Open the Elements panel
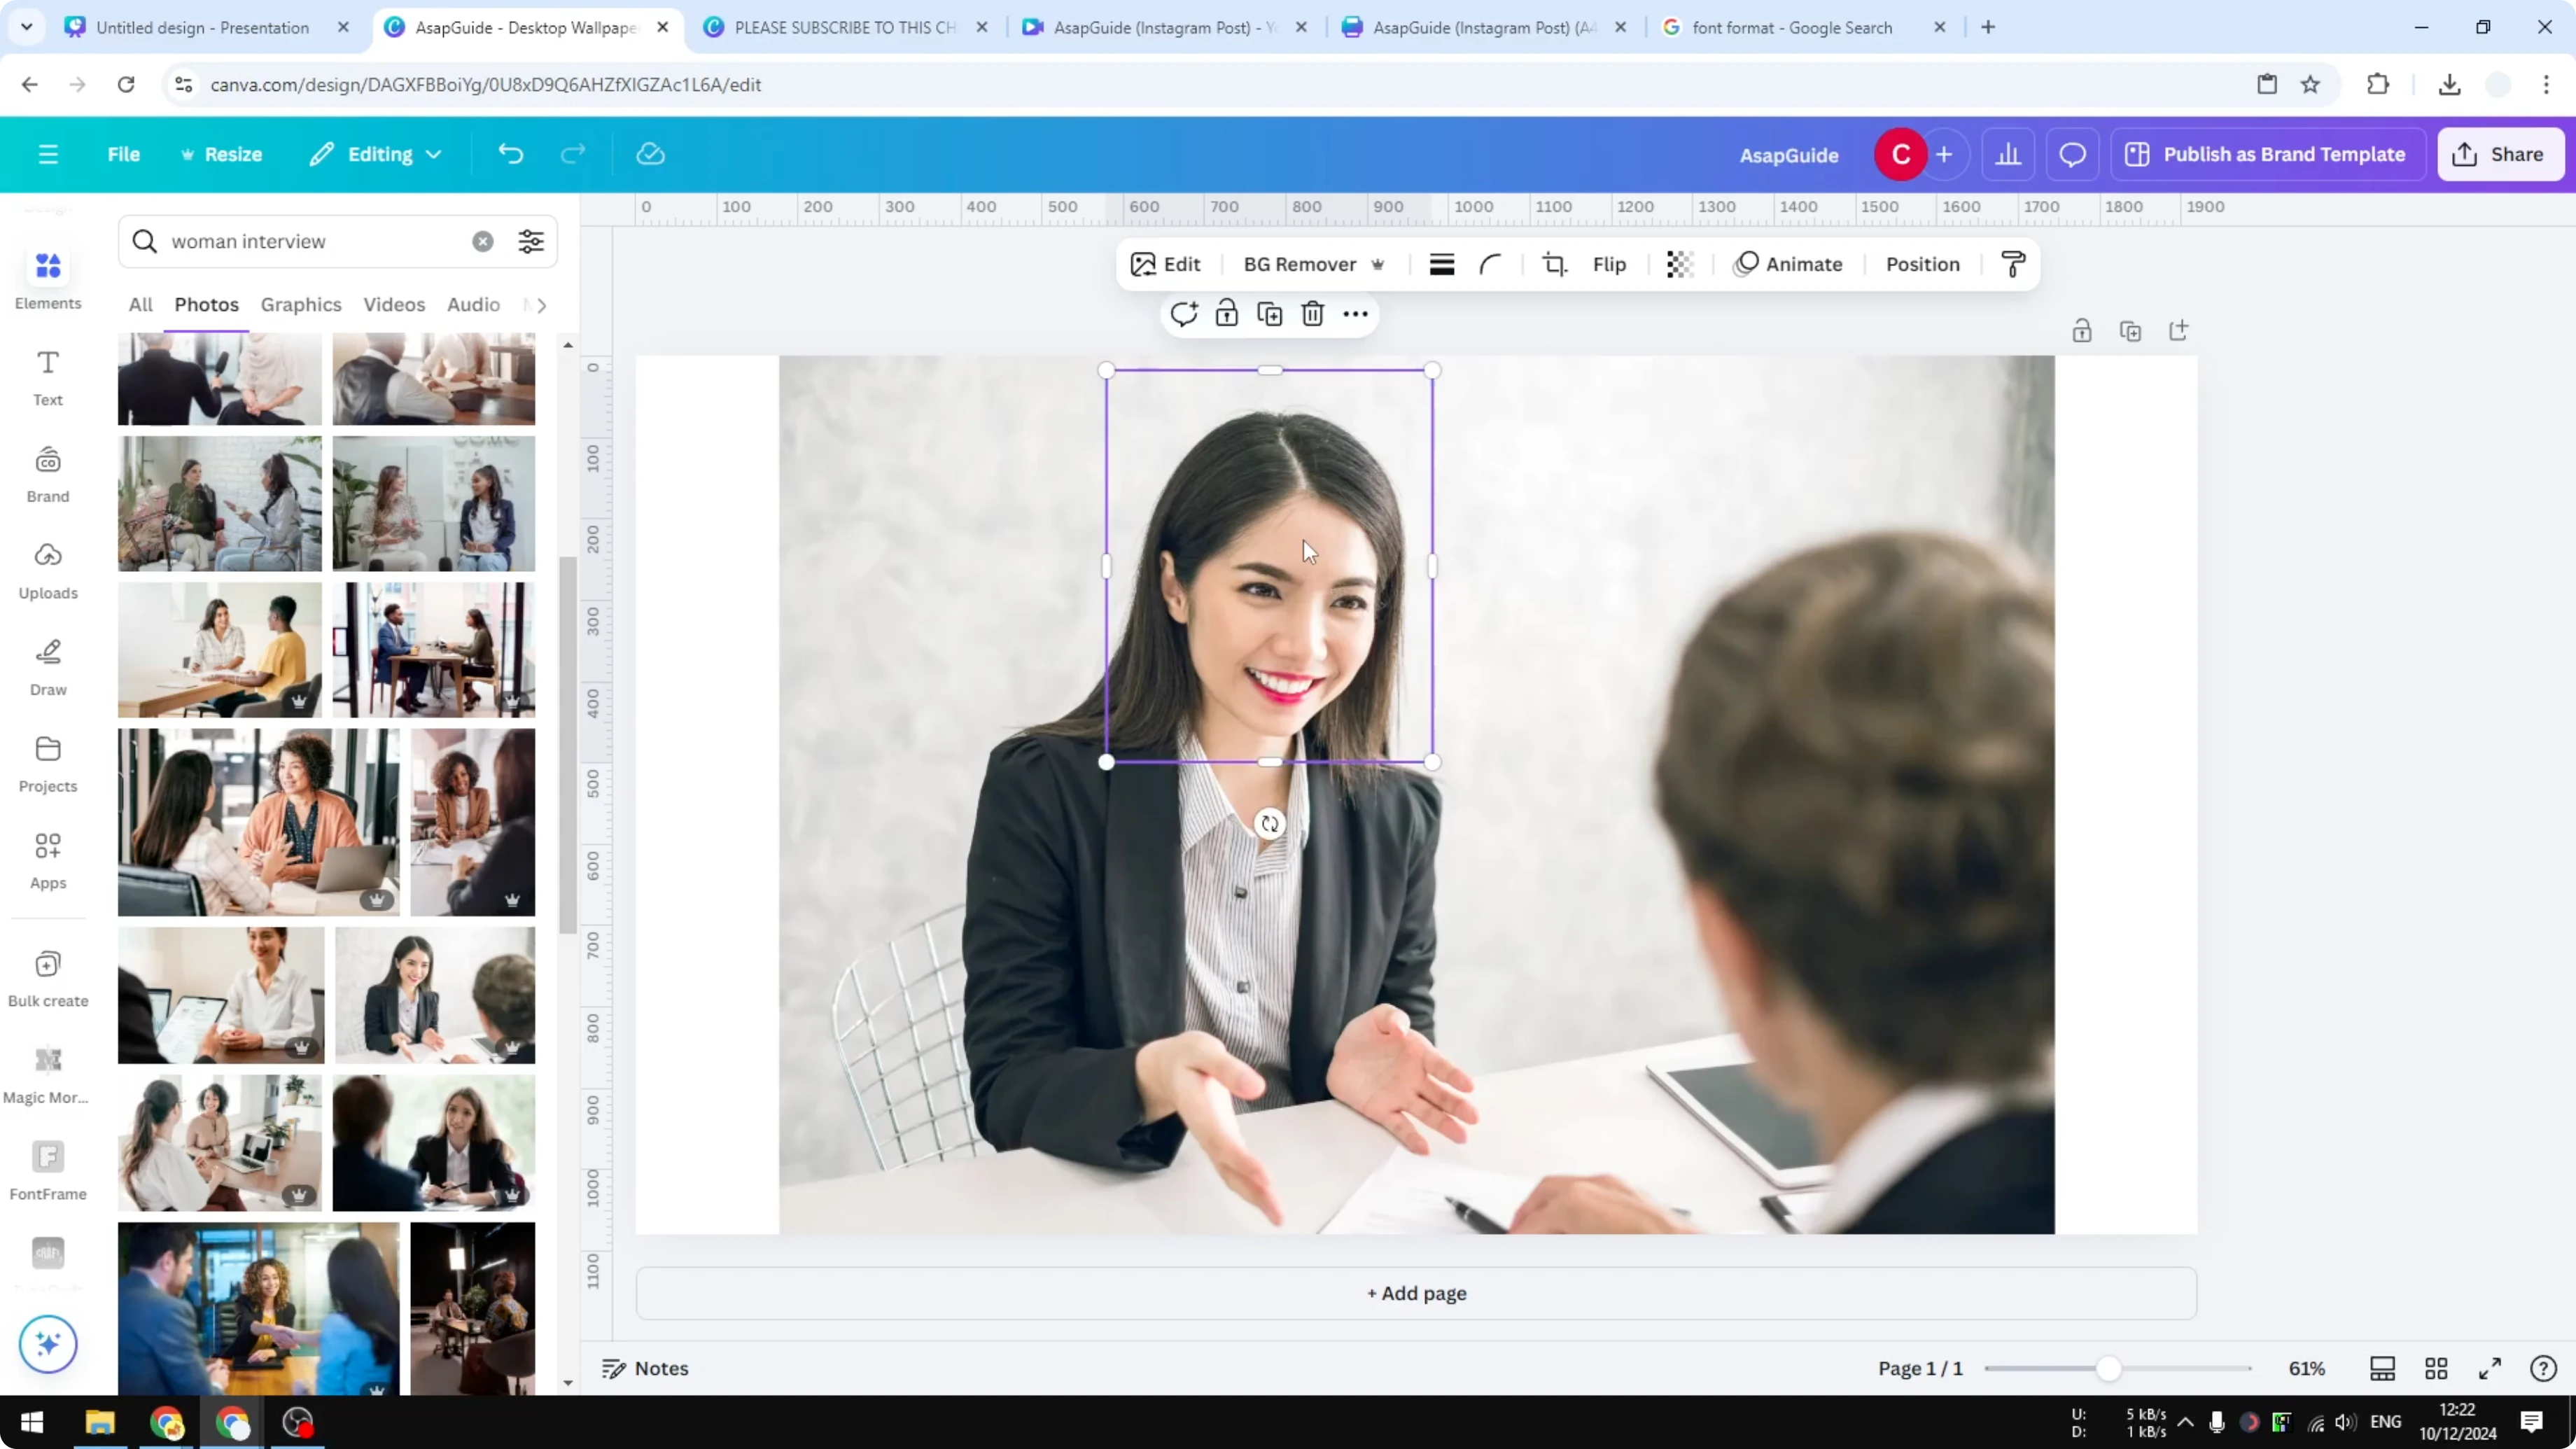2576x1449 pixels. (47, 277)
